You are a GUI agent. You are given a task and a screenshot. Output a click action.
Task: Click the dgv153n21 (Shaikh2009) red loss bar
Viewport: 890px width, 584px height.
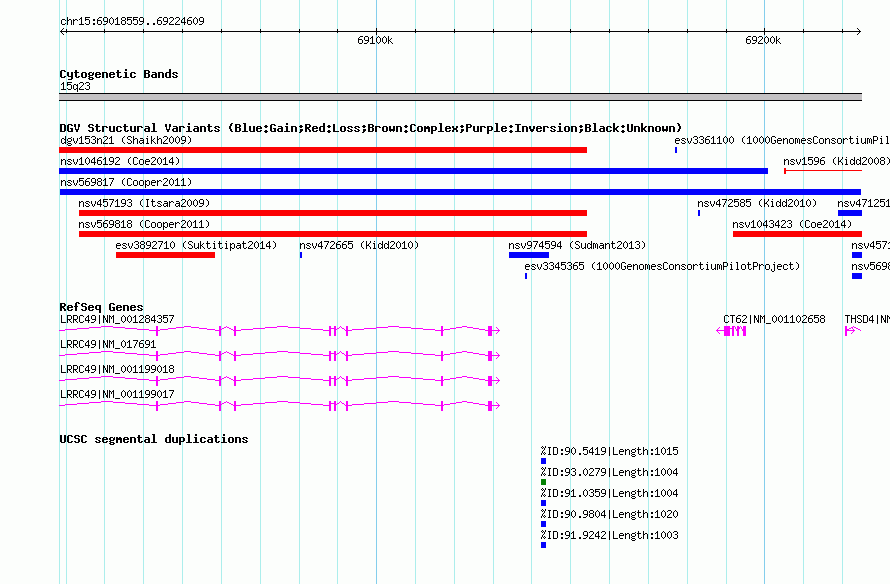click(x=323, y=150)
